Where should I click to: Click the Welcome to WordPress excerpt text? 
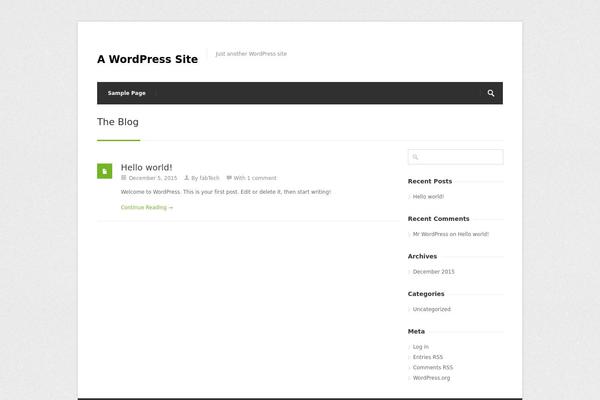[x=226, y=192]
